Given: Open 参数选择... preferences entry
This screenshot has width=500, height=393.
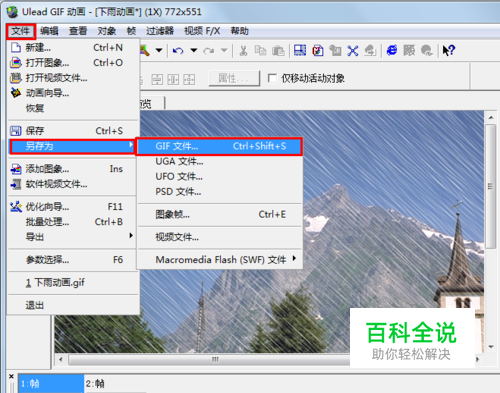Looking at the screenshot, I should click(x=73, y=260).
